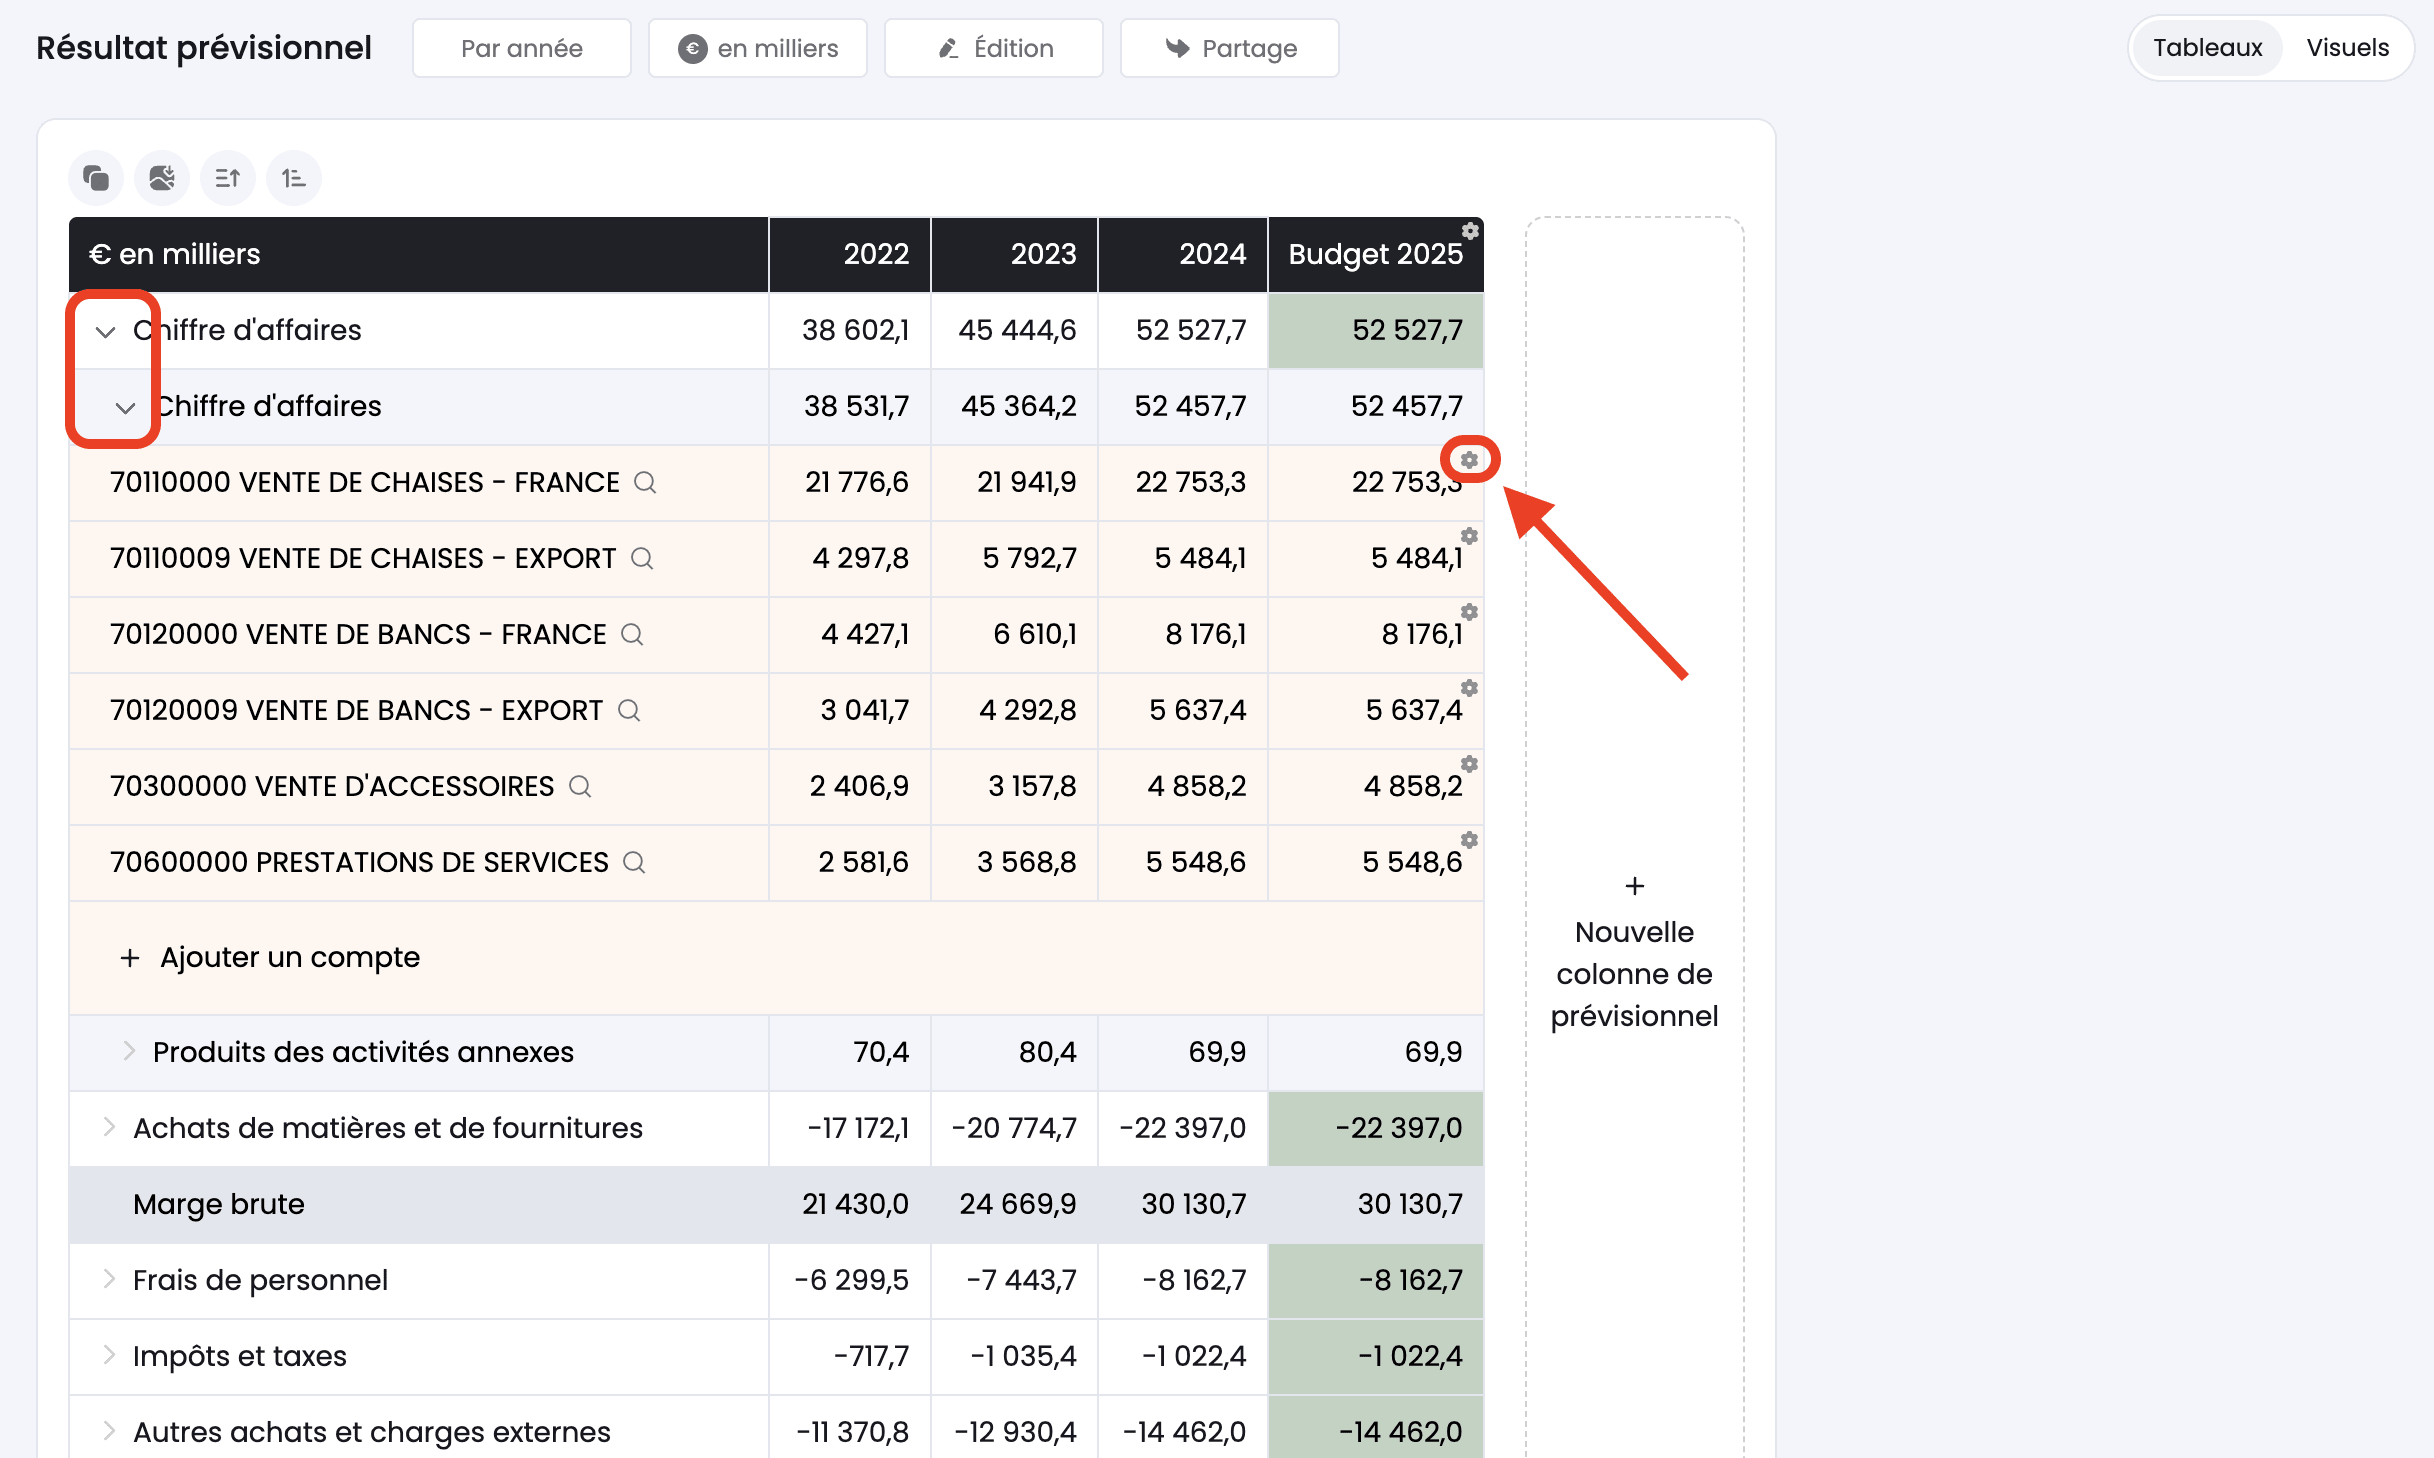The image size is (2434, 1458).
Task: Open gear for 70600000 PRESTATIONS DE SERVICES
Action: 1469,840
